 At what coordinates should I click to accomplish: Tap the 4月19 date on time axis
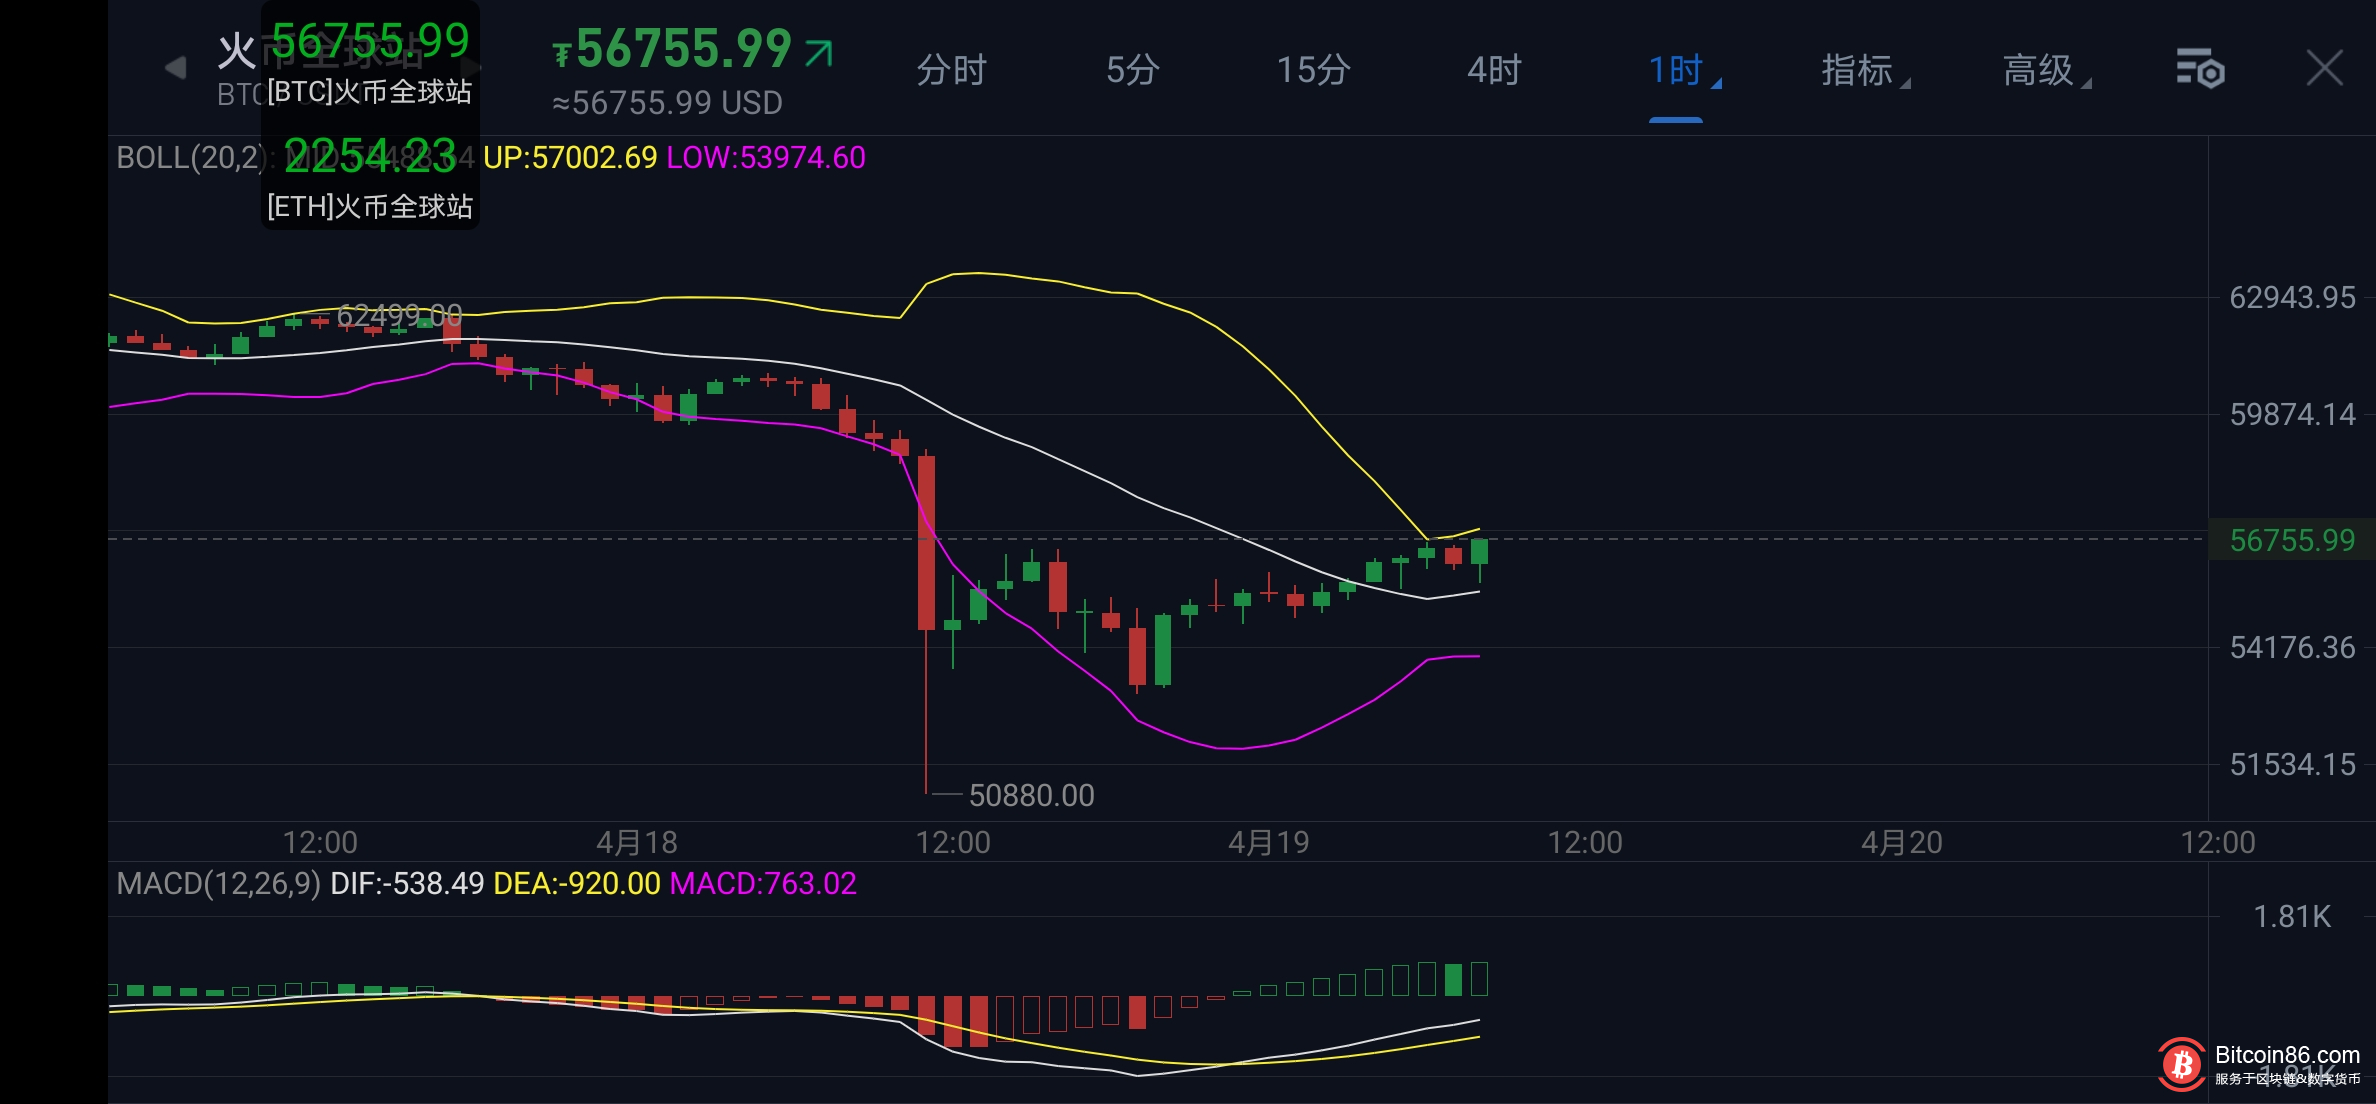point(1268,842)
